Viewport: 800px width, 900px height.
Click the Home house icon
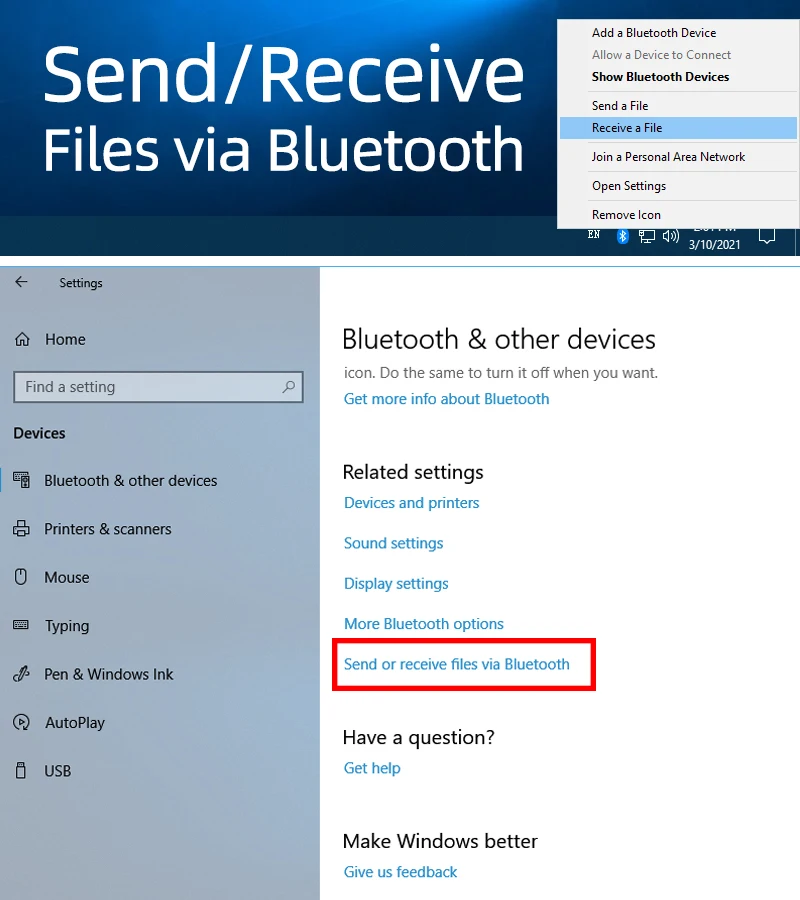point(22,339)
